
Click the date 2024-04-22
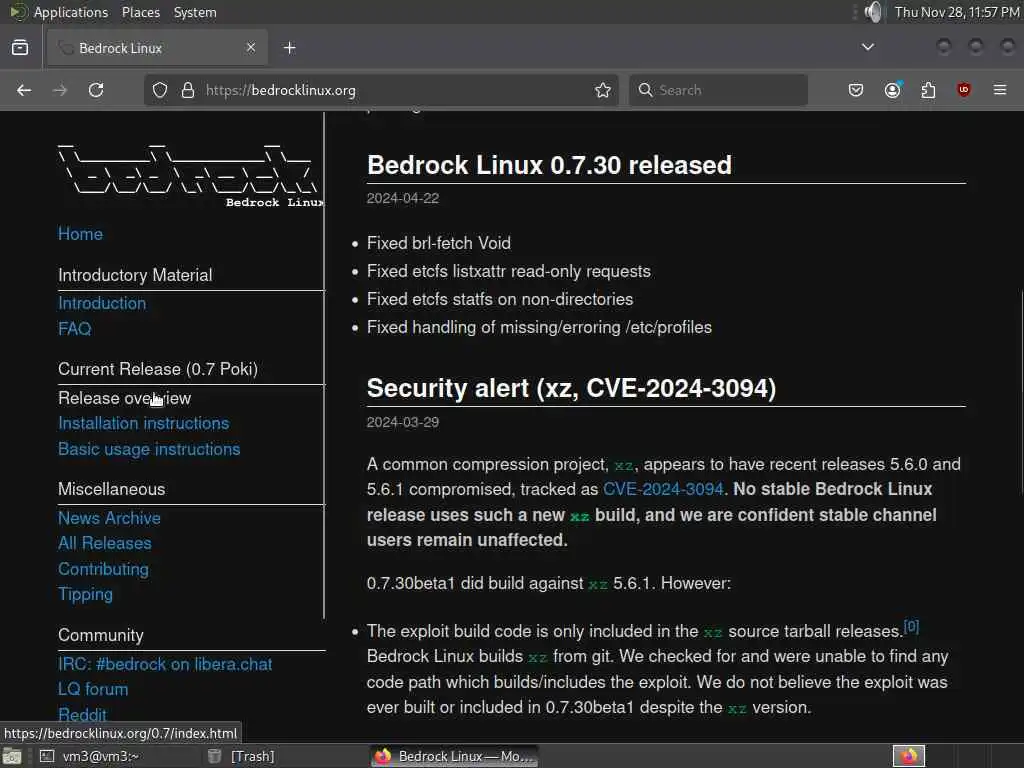point(402,199)
